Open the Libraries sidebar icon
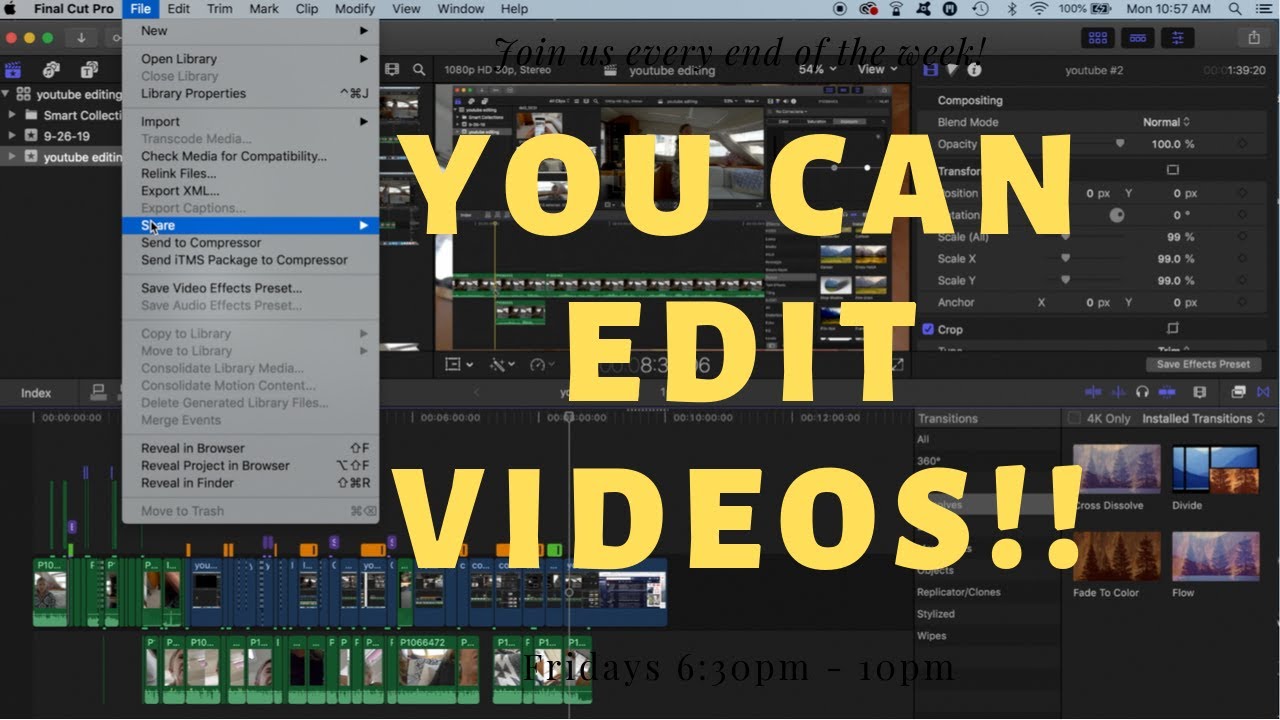The height and width of the screenshot is (720, 1280). pyautogui.click(x=14, y=70)
